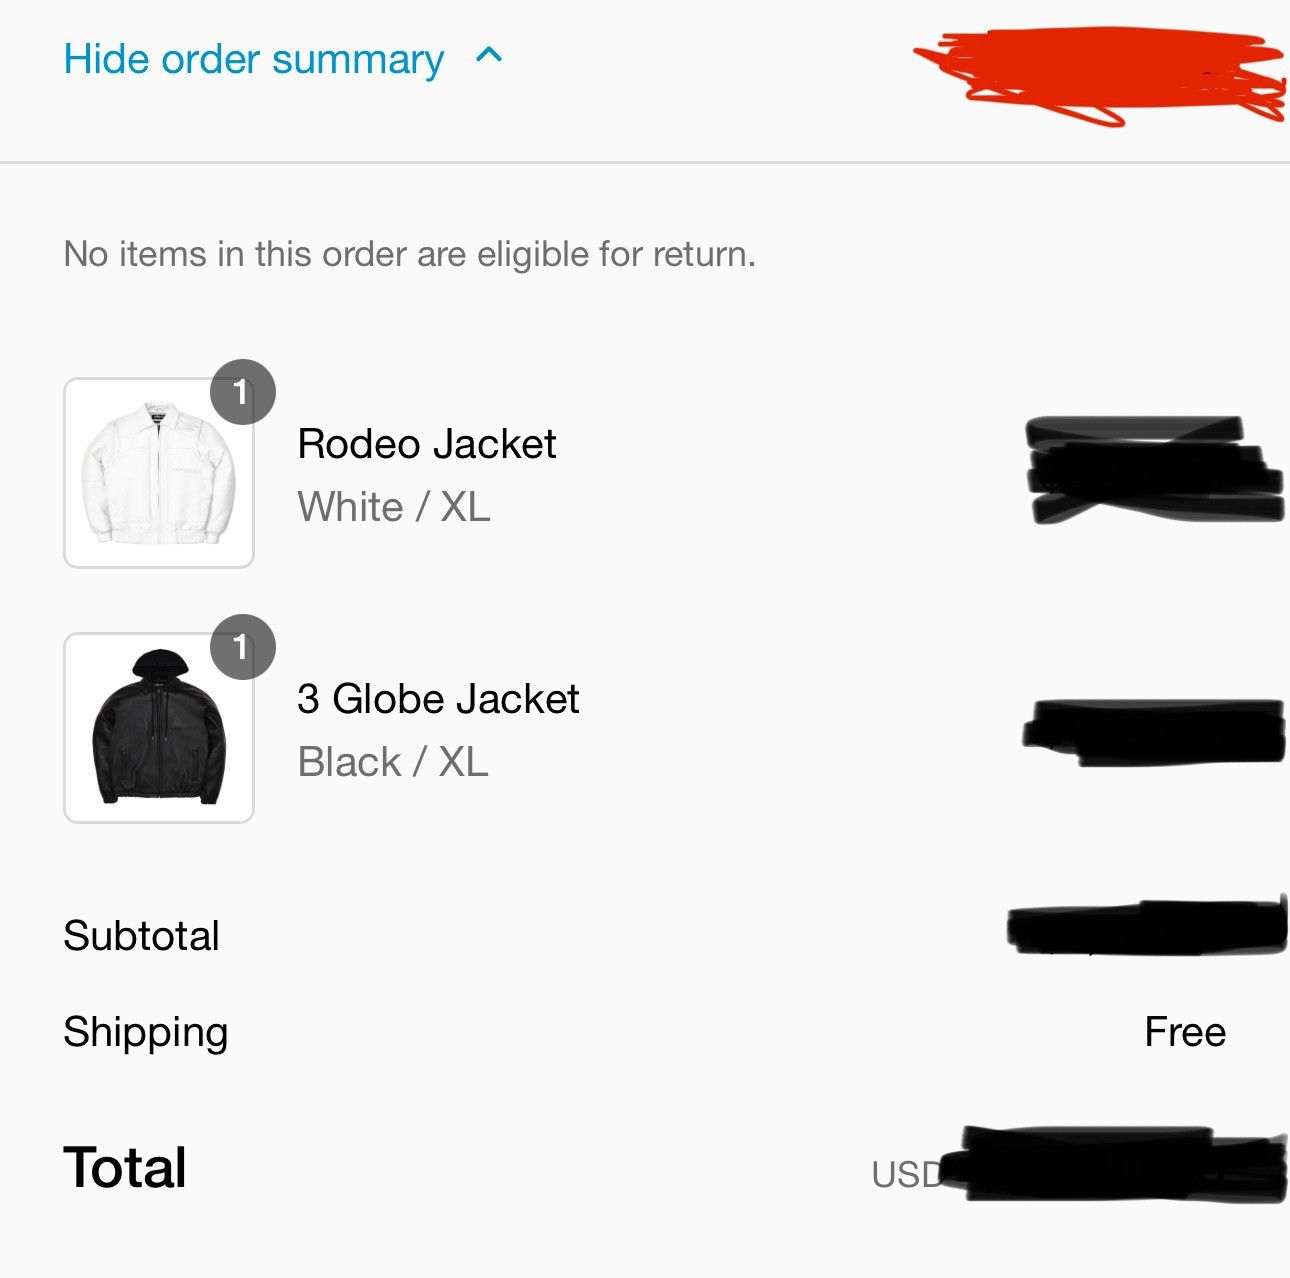The image size is (1290, 1278).
Task: Click the redacted 3 Globe Jacket price
Action: pyautogui.click(x=1153, y=733)
